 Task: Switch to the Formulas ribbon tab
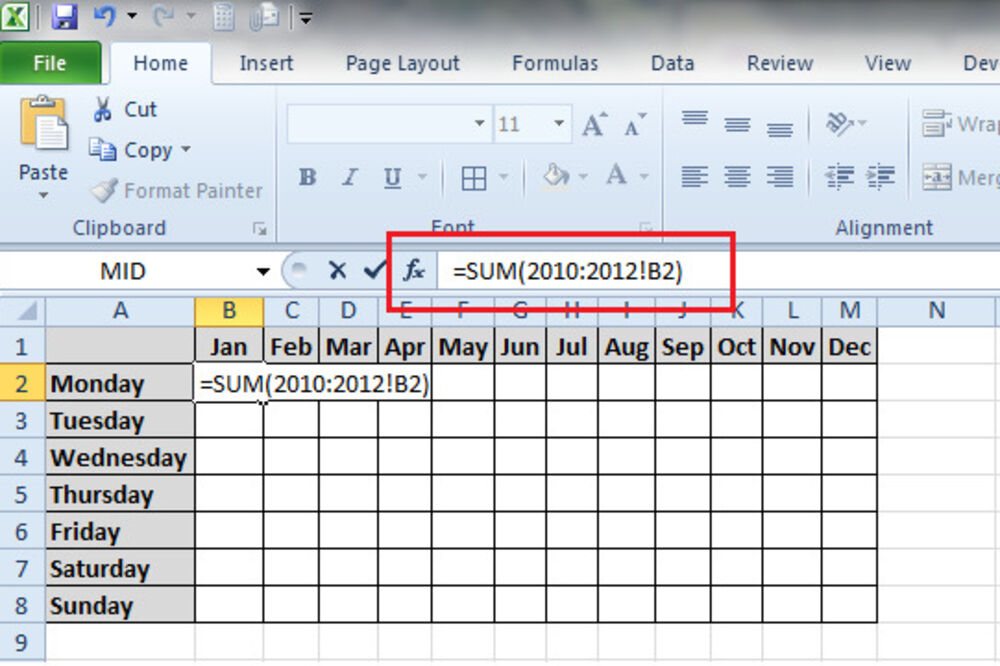[x=554, y=63]
